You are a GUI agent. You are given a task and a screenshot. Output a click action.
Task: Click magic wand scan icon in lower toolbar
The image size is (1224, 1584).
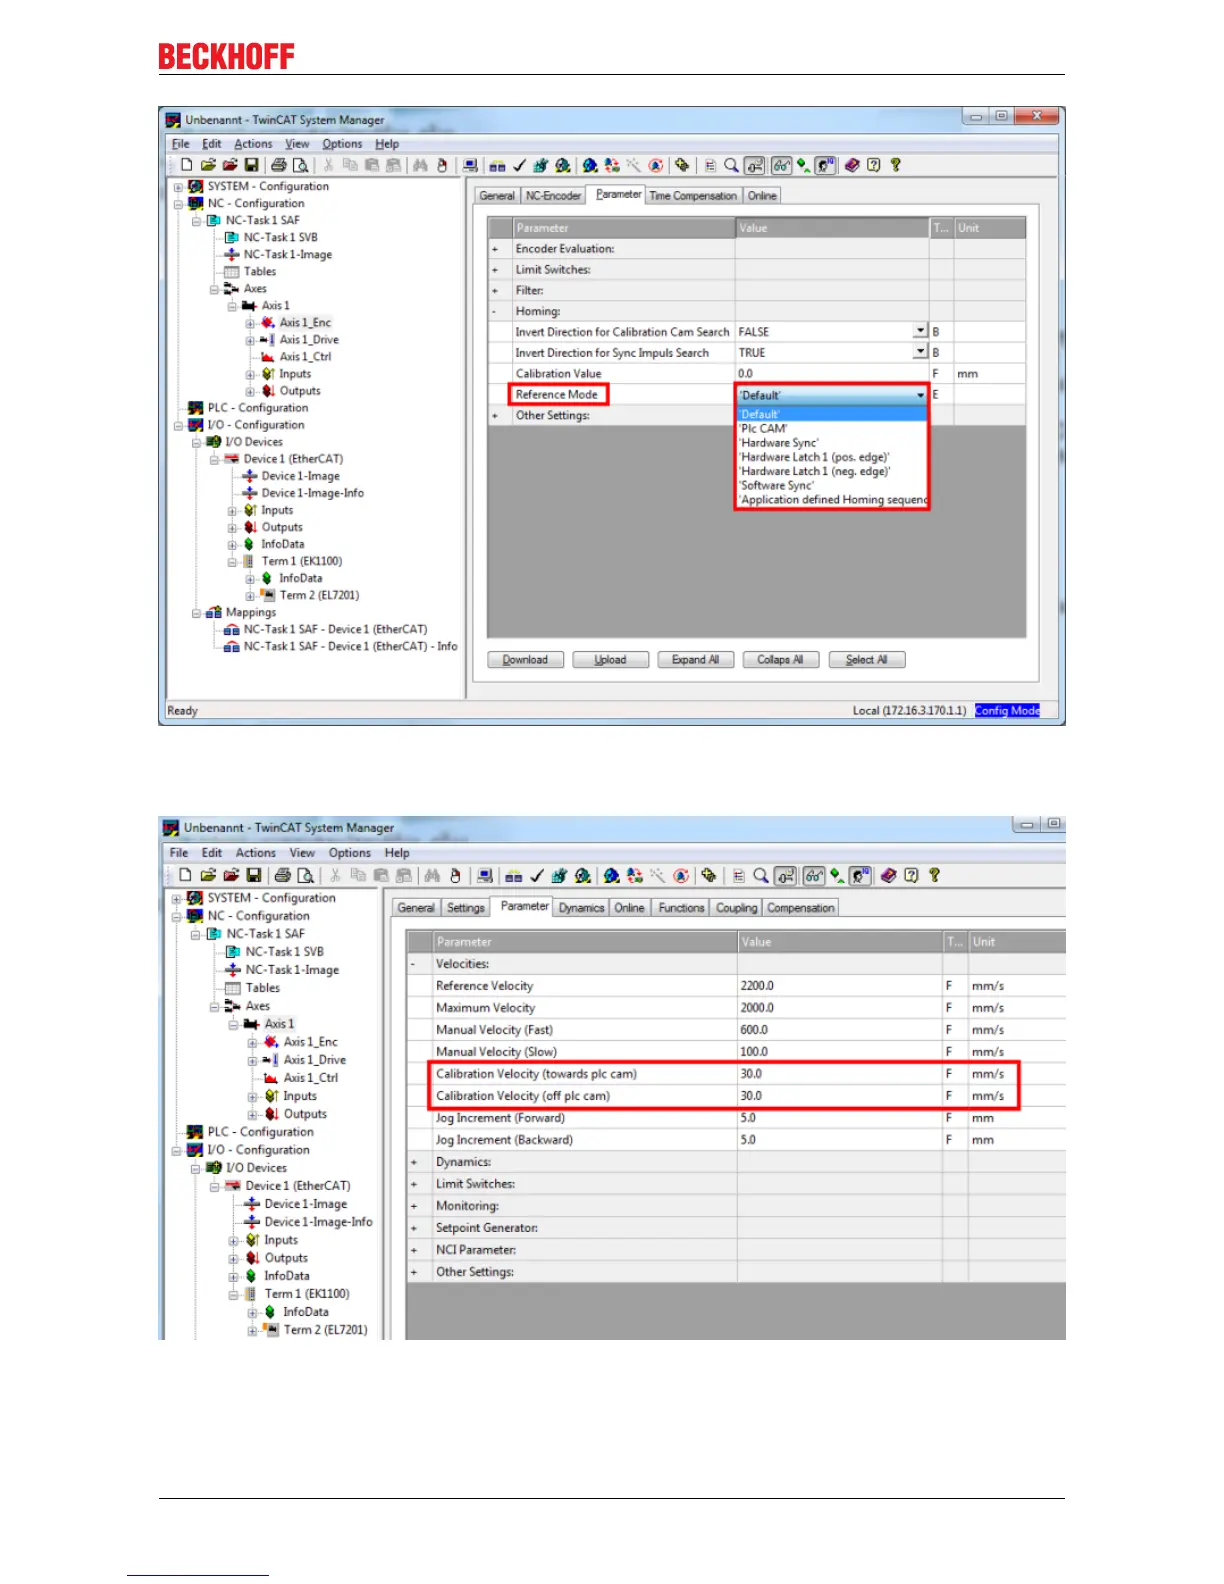point(657,875)
